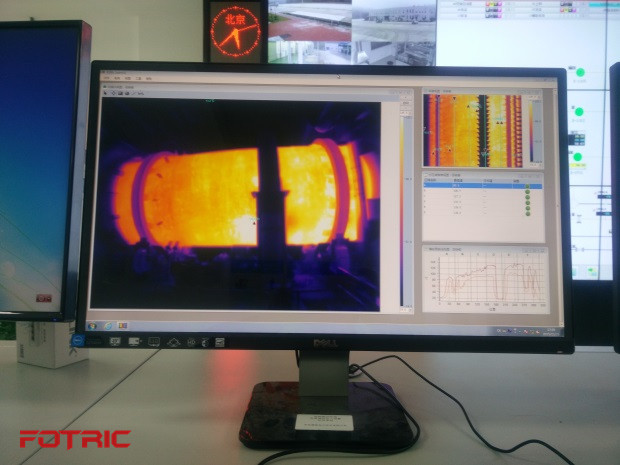
Task: Launch Internet Explorer from the taskbar
Action: tap(108, 326)
